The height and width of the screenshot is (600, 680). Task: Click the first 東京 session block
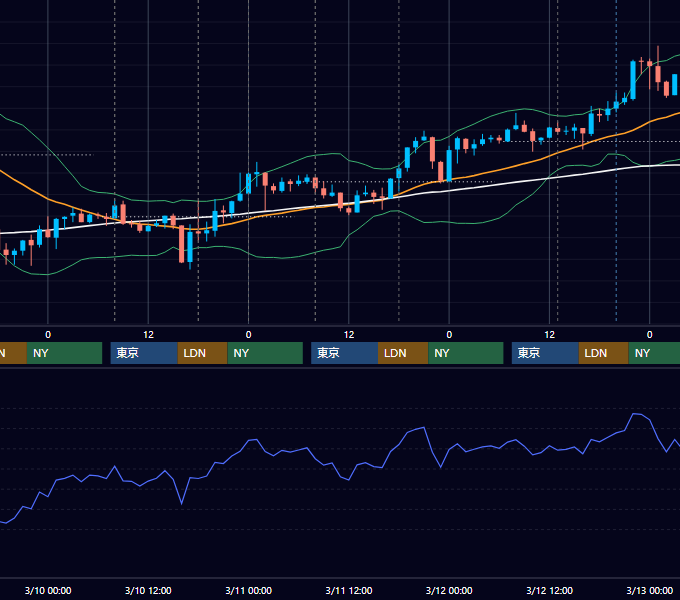[144, 353]
